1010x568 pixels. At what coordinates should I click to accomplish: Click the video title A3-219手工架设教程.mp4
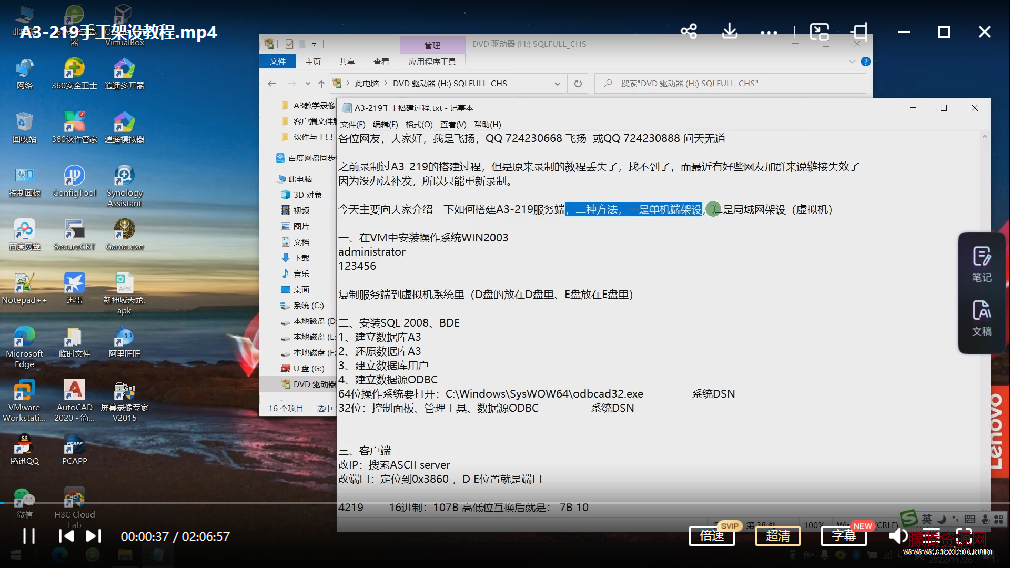coord(119,32)
